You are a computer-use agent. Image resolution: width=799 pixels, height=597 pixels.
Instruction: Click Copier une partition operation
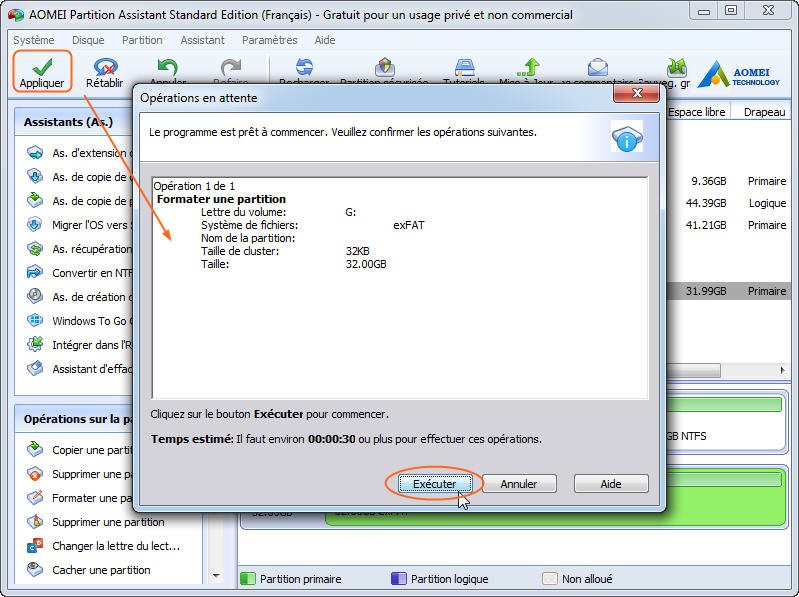[79, 450]
